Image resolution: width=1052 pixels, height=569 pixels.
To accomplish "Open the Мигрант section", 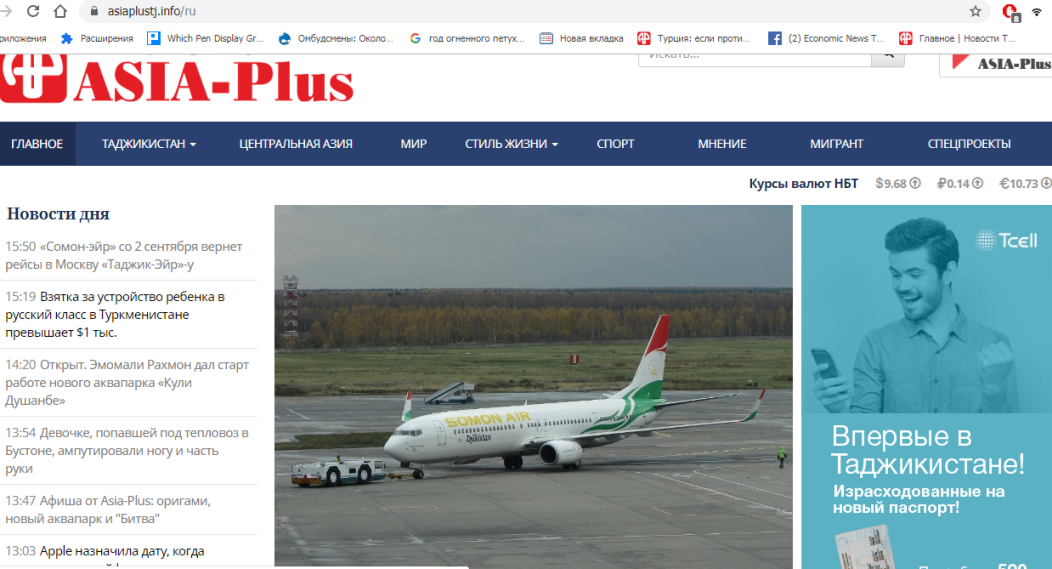I will (x=837, y=144).
